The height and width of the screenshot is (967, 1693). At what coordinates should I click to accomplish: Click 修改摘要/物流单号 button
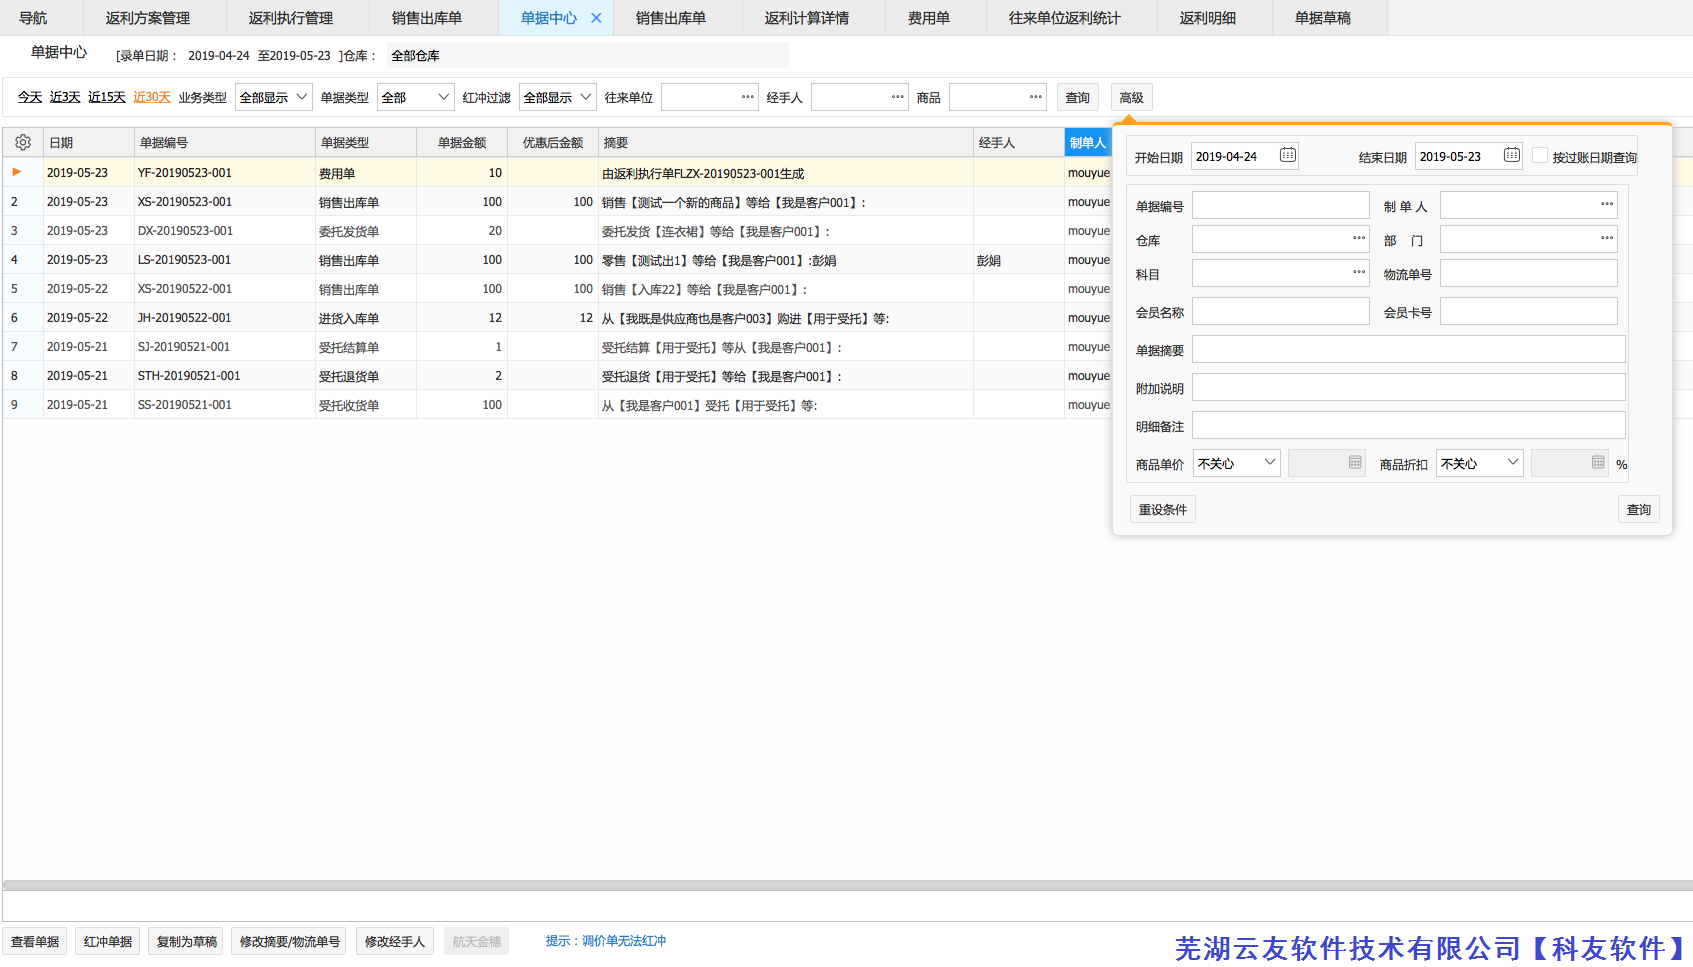pos(290,941)
